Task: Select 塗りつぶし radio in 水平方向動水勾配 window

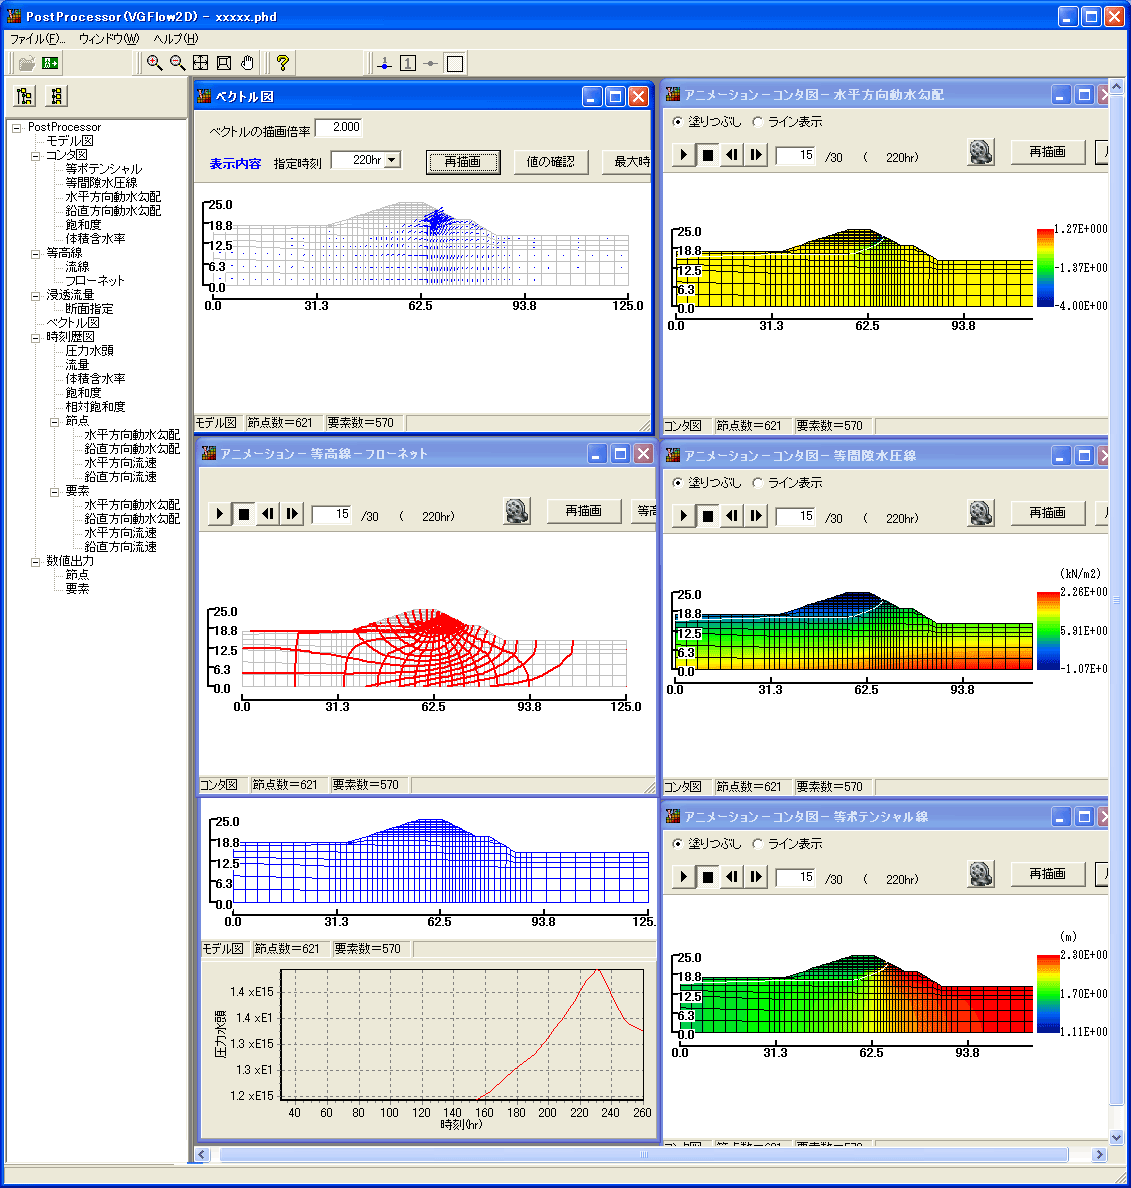Action: click(x=678, y=121)
